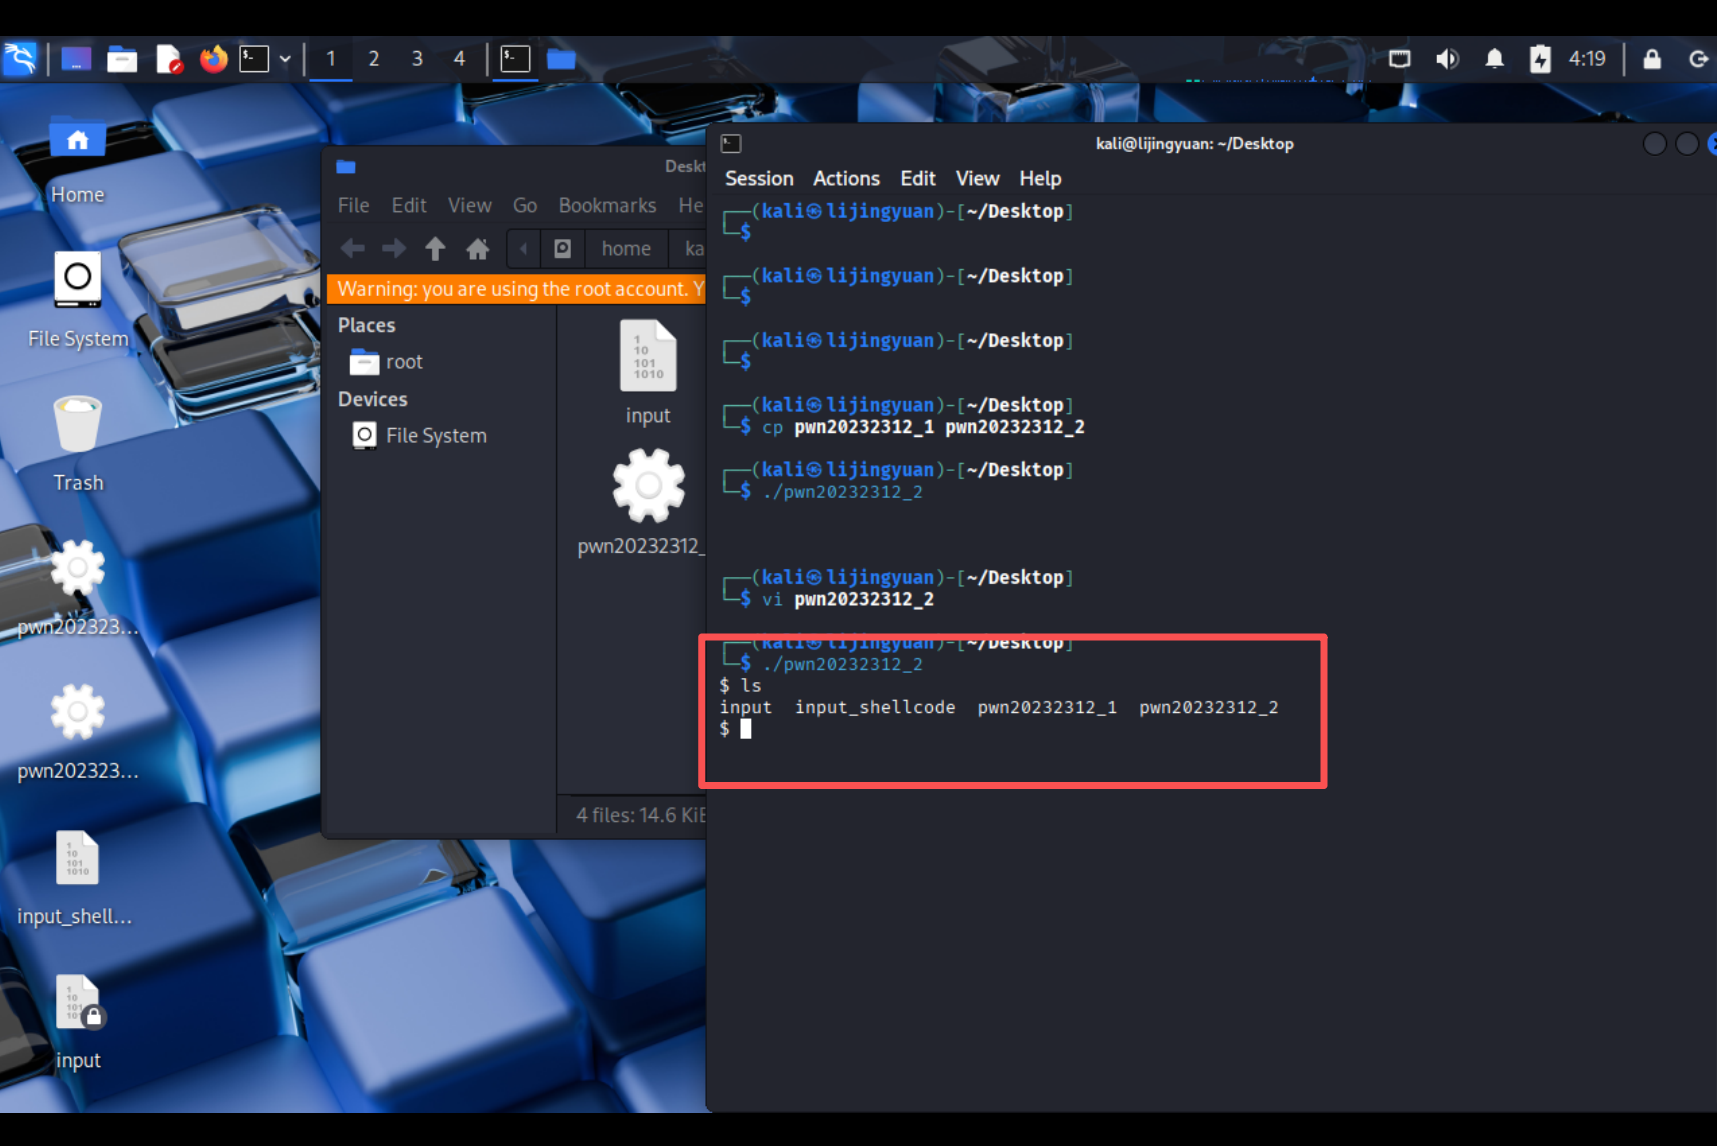Click the root drive icon in the path bar

[x=563, y=248]
